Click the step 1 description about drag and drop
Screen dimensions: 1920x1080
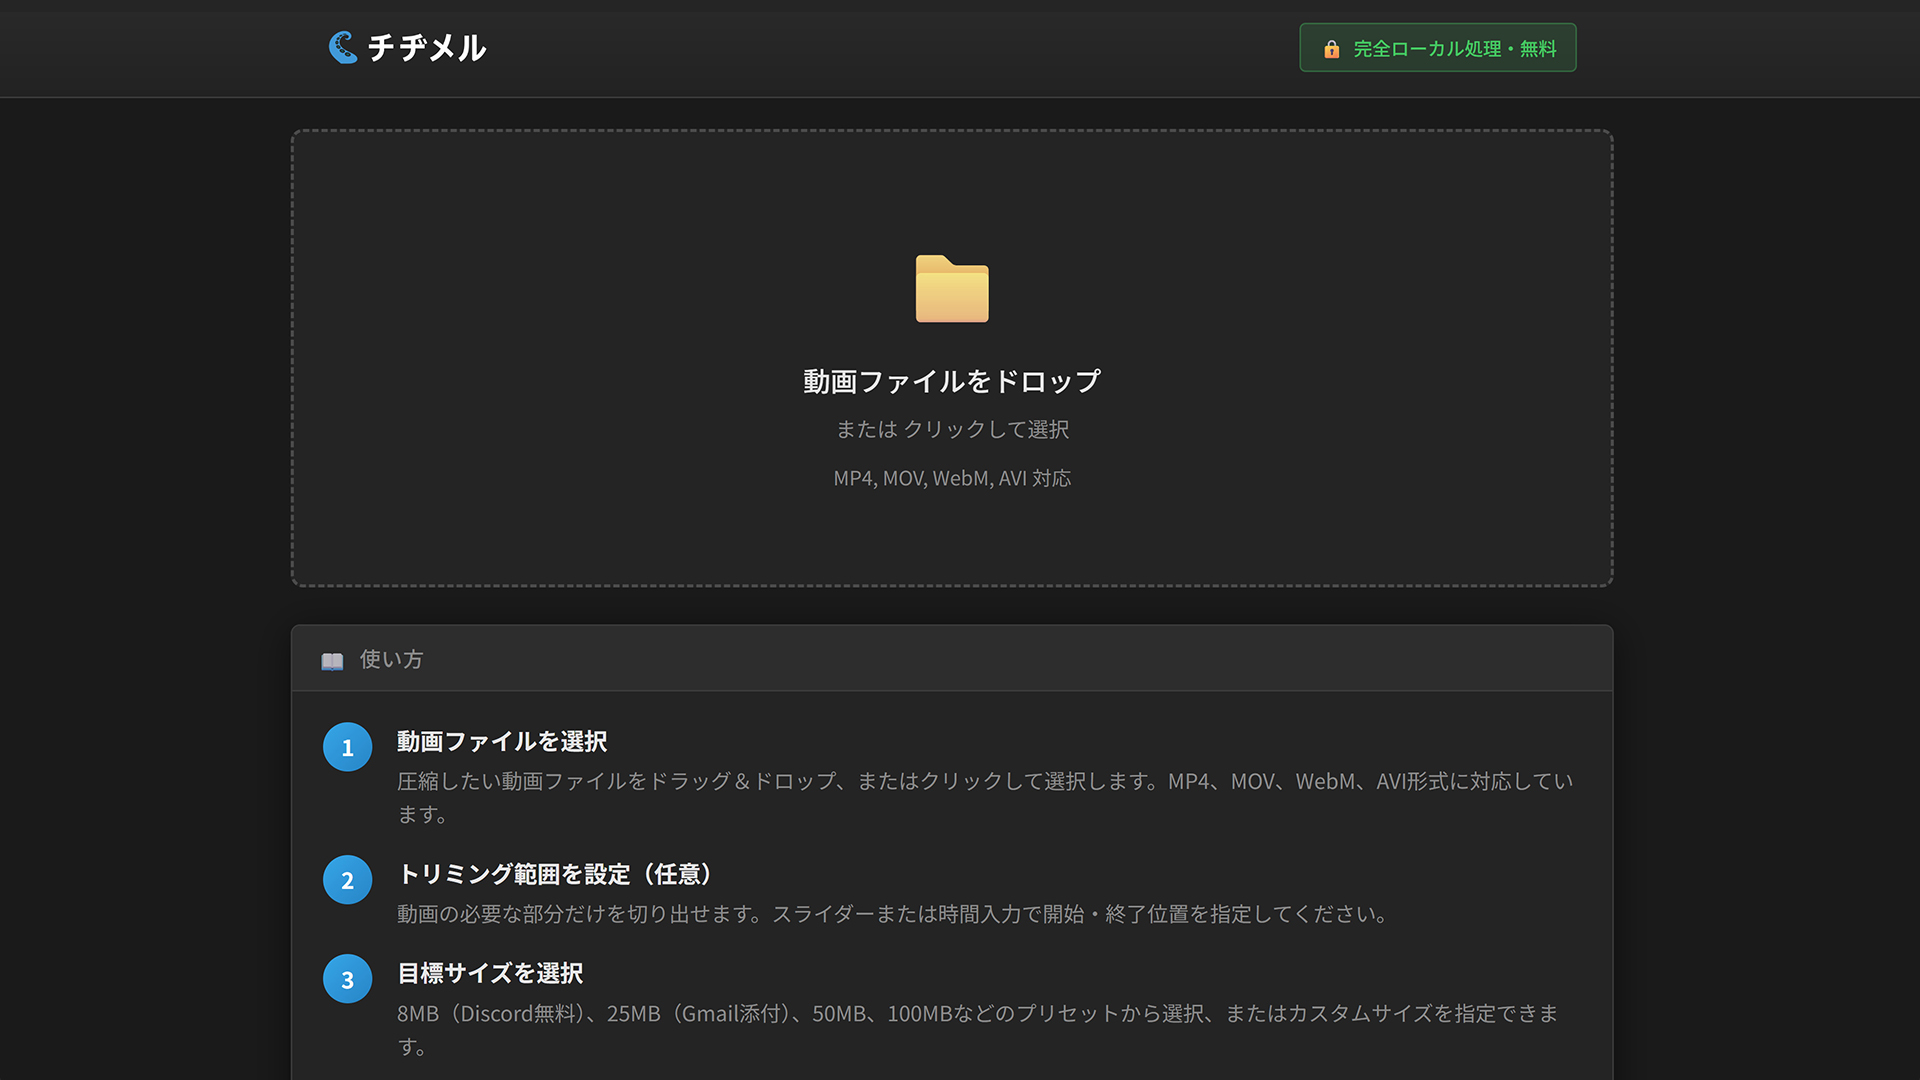(984, 781)
